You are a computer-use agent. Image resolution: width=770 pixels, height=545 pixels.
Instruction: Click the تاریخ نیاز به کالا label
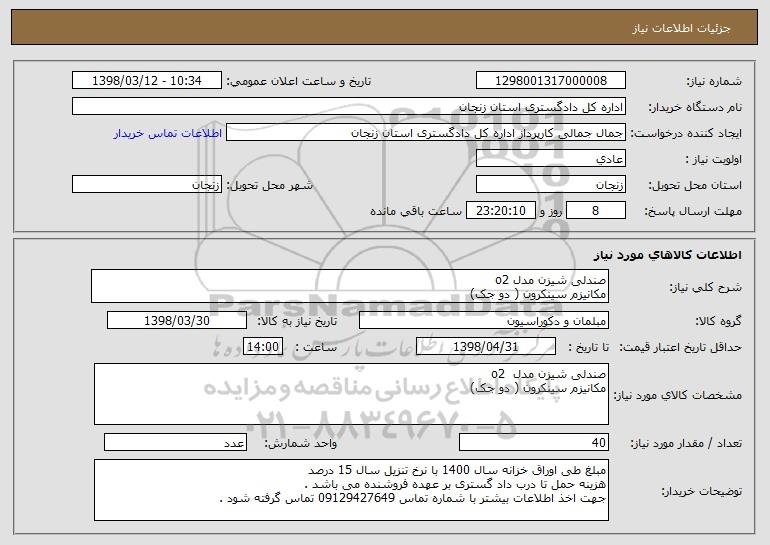click(x=297, y=322)
